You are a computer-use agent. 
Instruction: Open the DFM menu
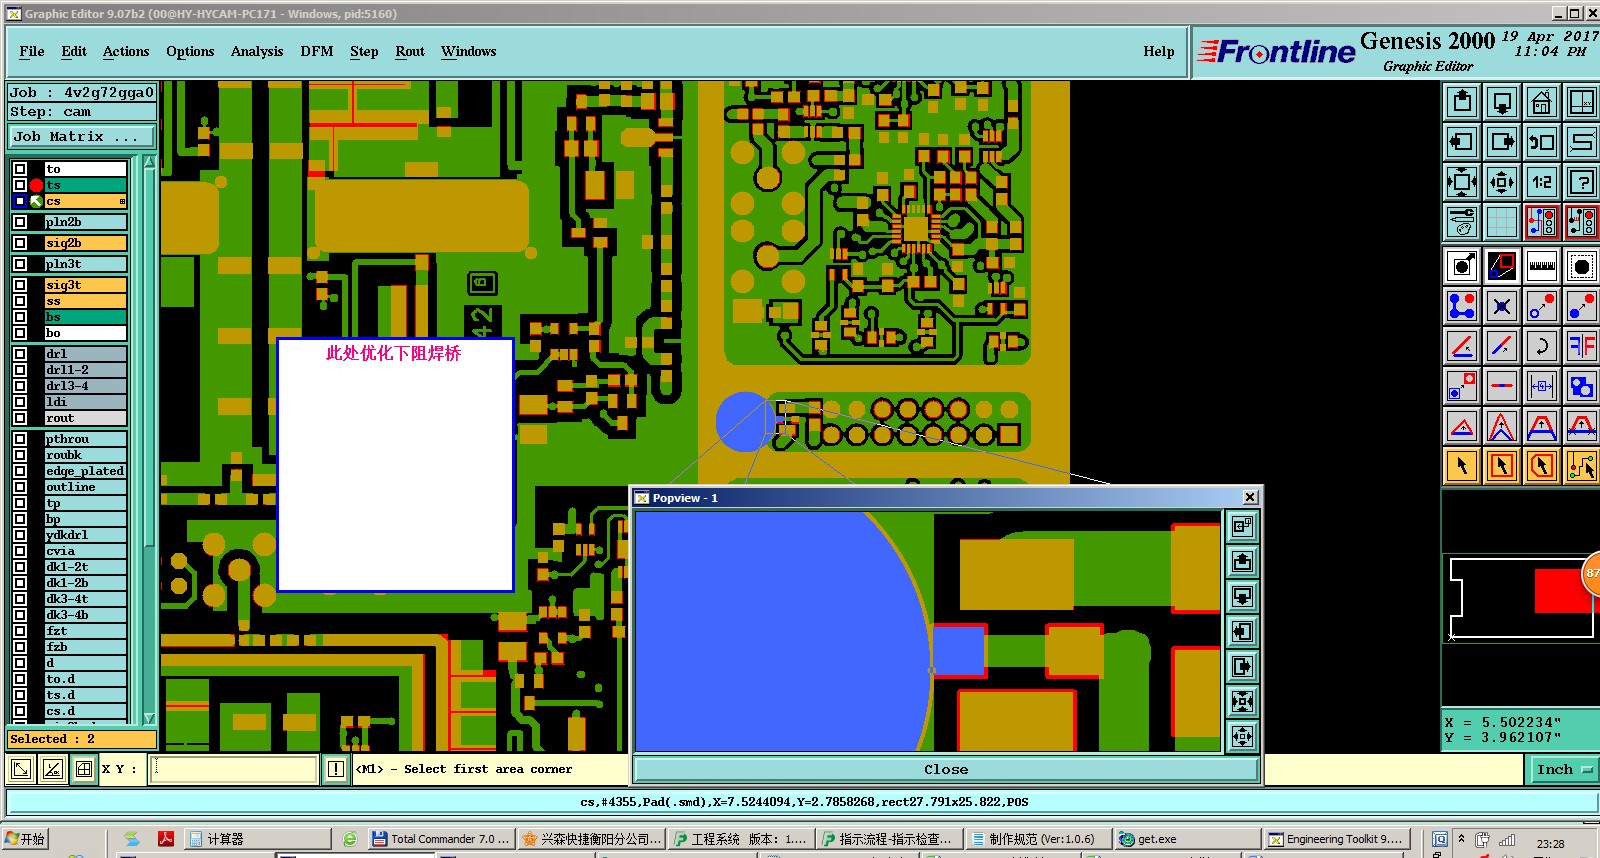317,51
